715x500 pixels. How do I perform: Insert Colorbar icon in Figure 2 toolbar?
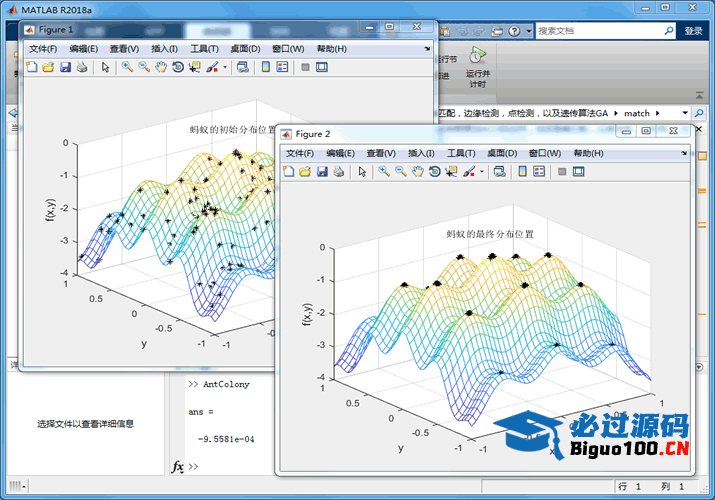click(523, 171)
